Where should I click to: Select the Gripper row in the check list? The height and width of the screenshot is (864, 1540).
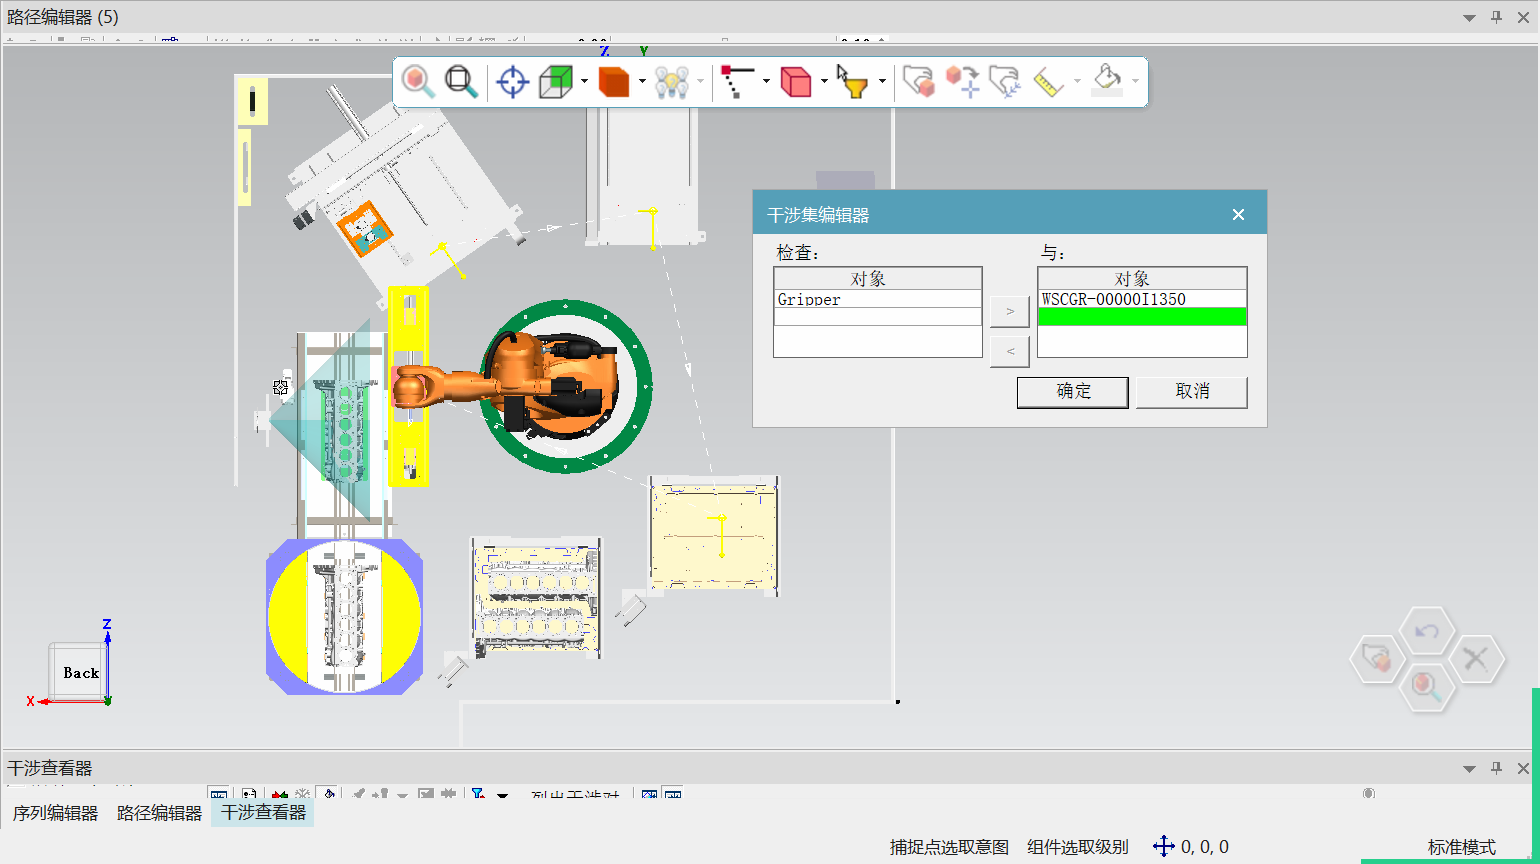tap(878, 299)
